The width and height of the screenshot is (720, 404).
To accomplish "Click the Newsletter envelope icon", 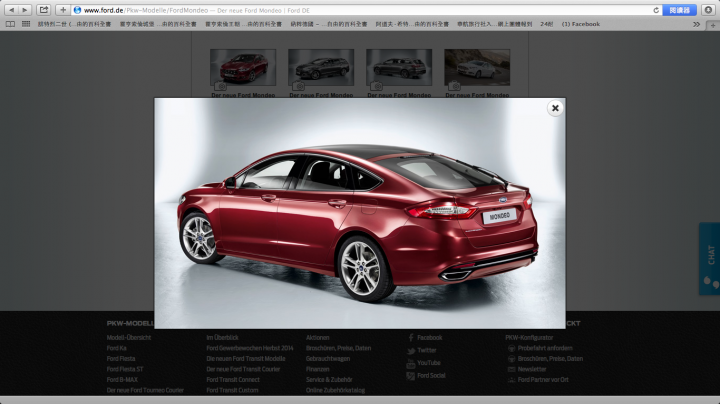I will click(512, 370).
